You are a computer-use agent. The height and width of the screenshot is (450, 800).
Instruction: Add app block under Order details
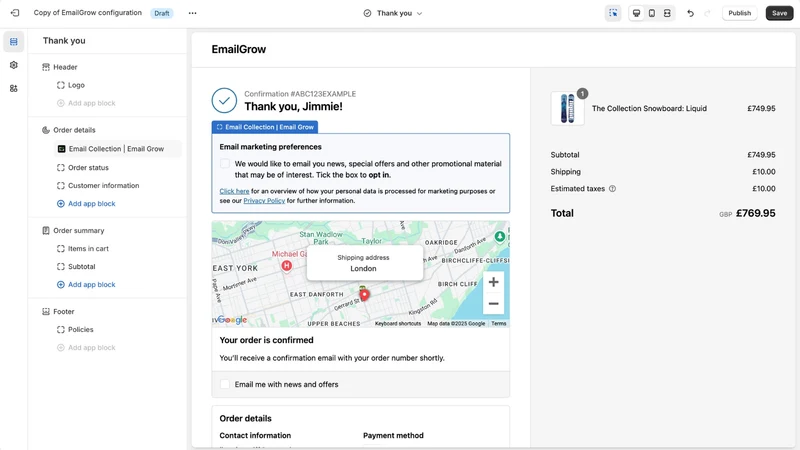click(86, 204)
